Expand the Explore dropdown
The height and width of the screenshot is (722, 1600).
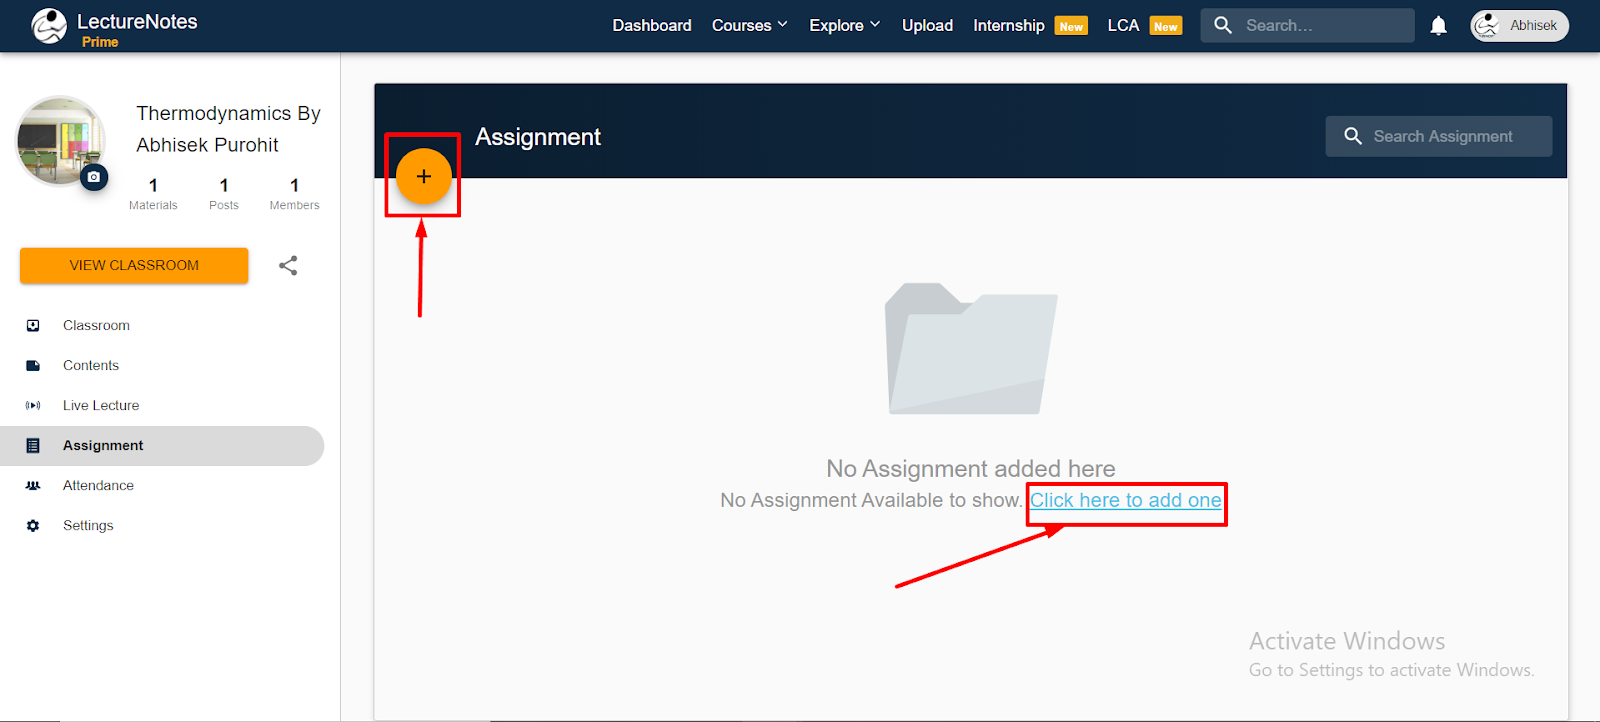click(845, 25)
